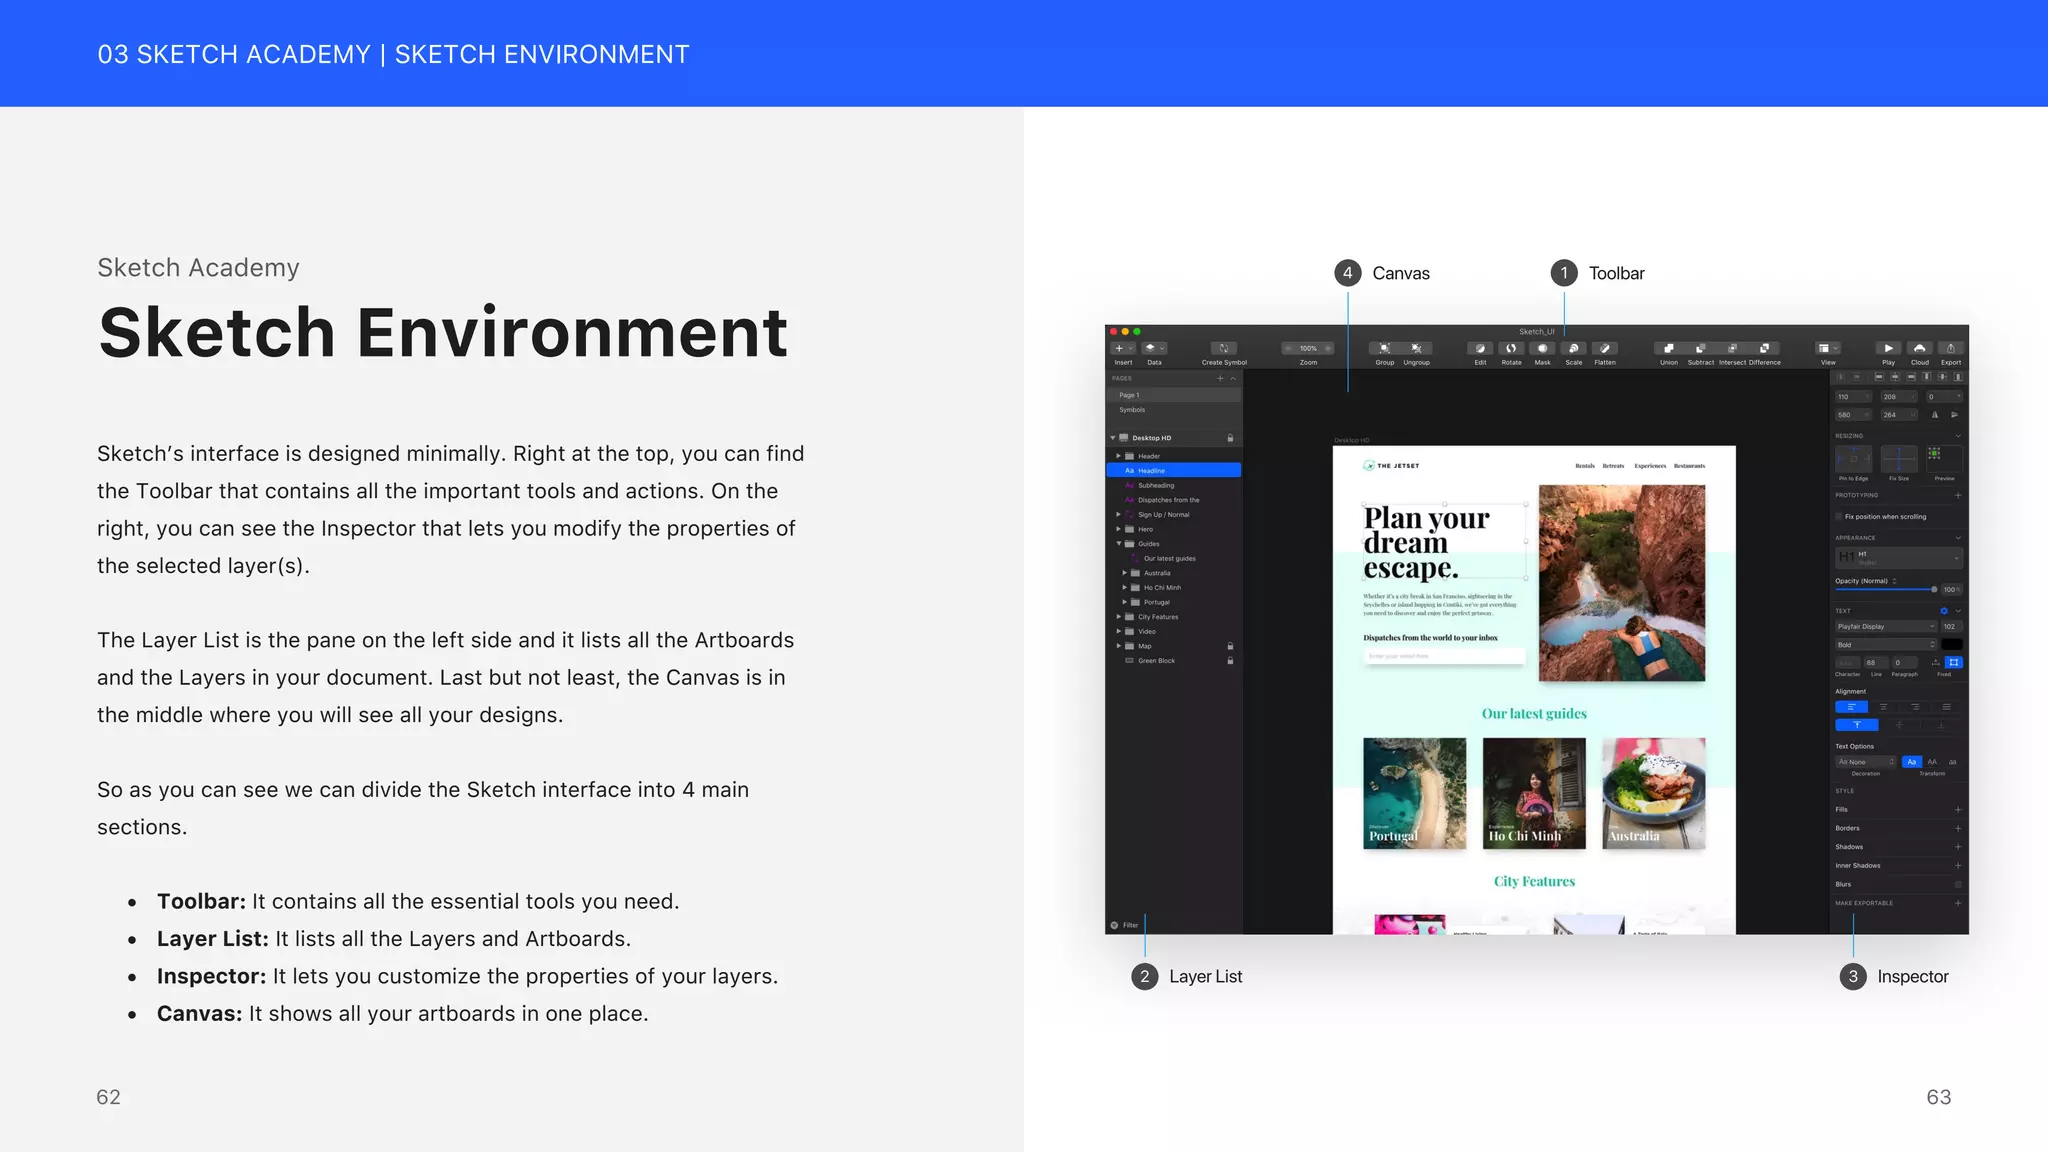This screenshot has width=2048, height=1152.
Task: Open the black text color swatch
Action: click(x=1951, y=645)
